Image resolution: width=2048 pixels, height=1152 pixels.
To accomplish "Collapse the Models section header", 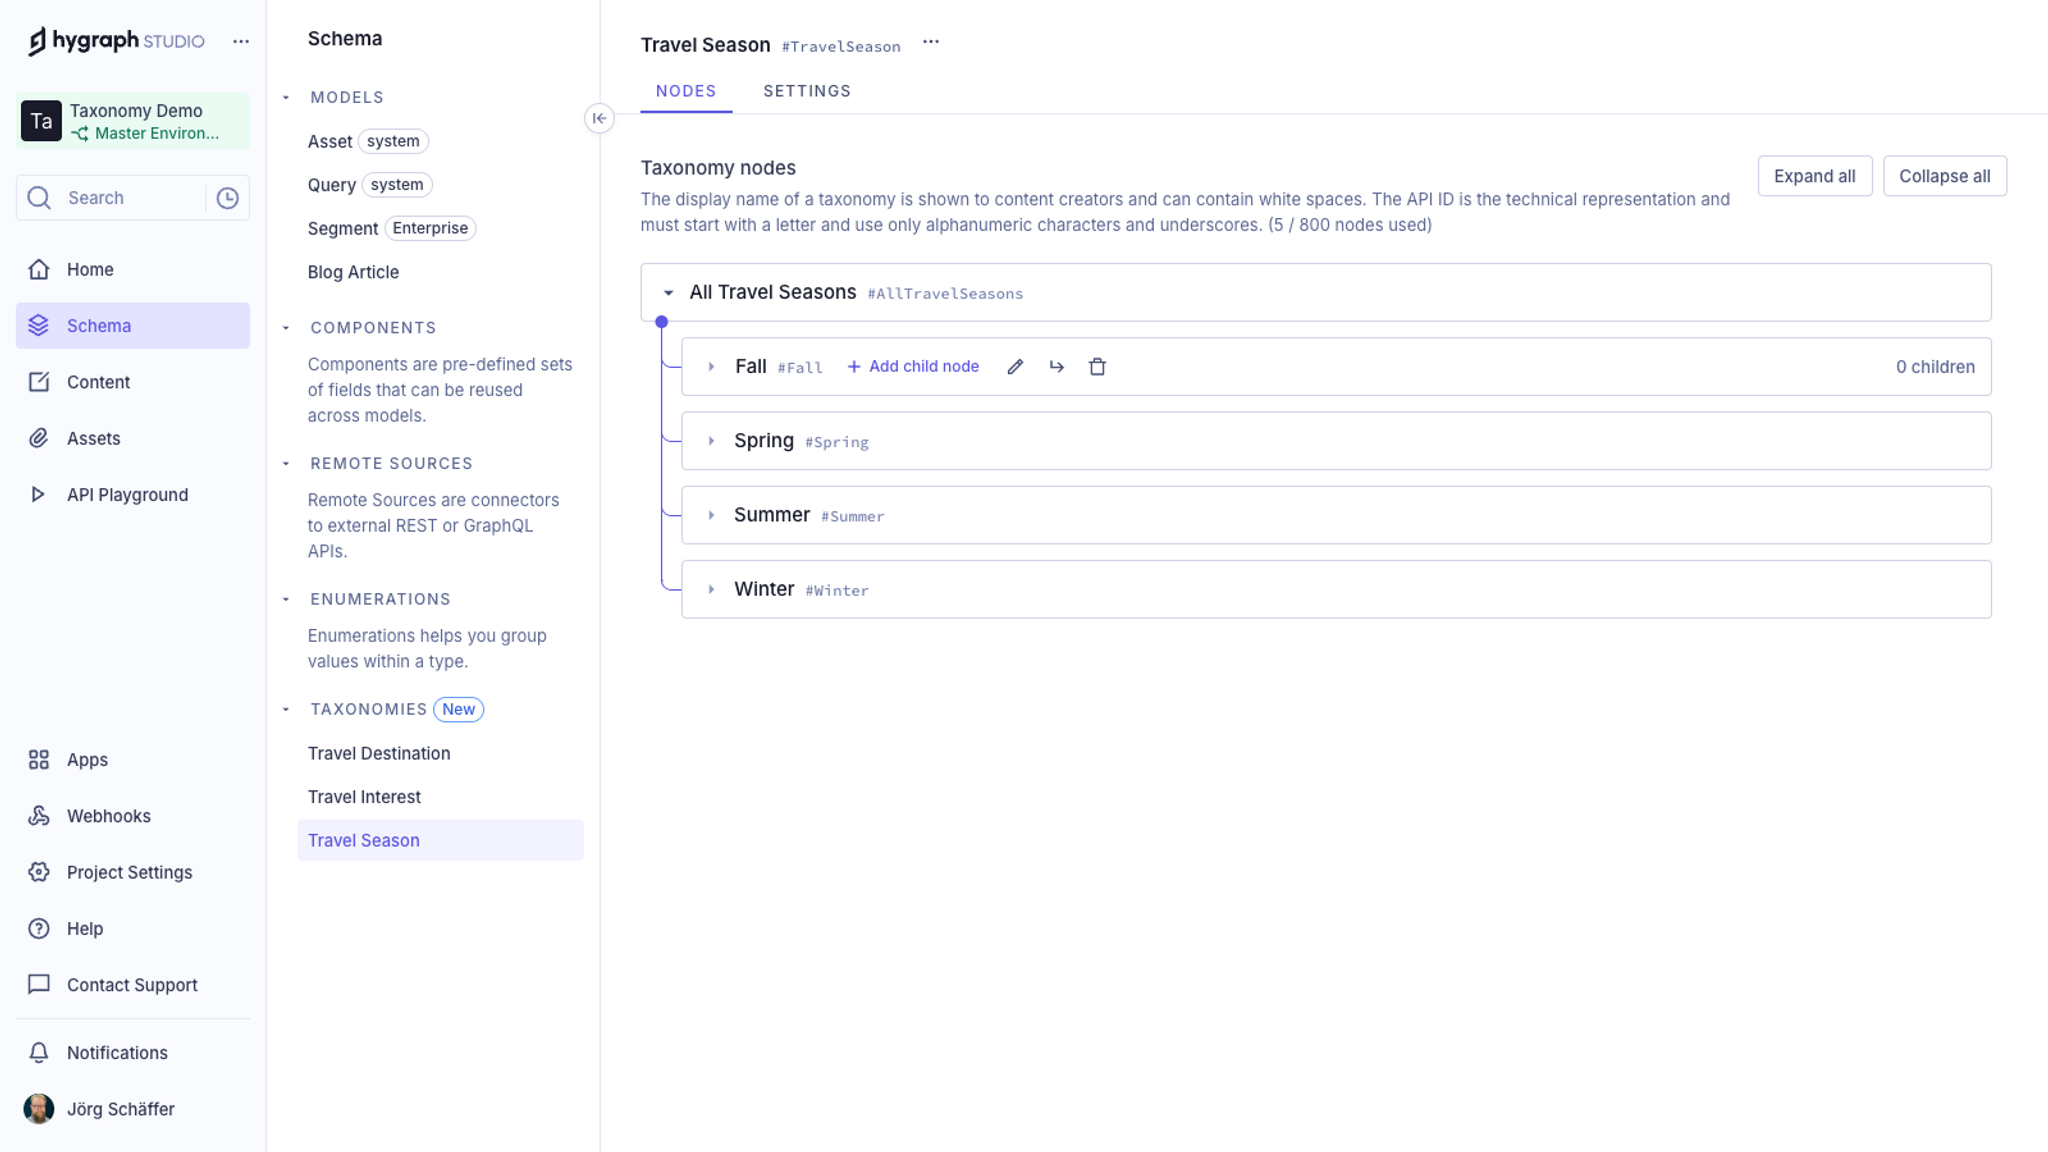I will [x=286, y=98].
